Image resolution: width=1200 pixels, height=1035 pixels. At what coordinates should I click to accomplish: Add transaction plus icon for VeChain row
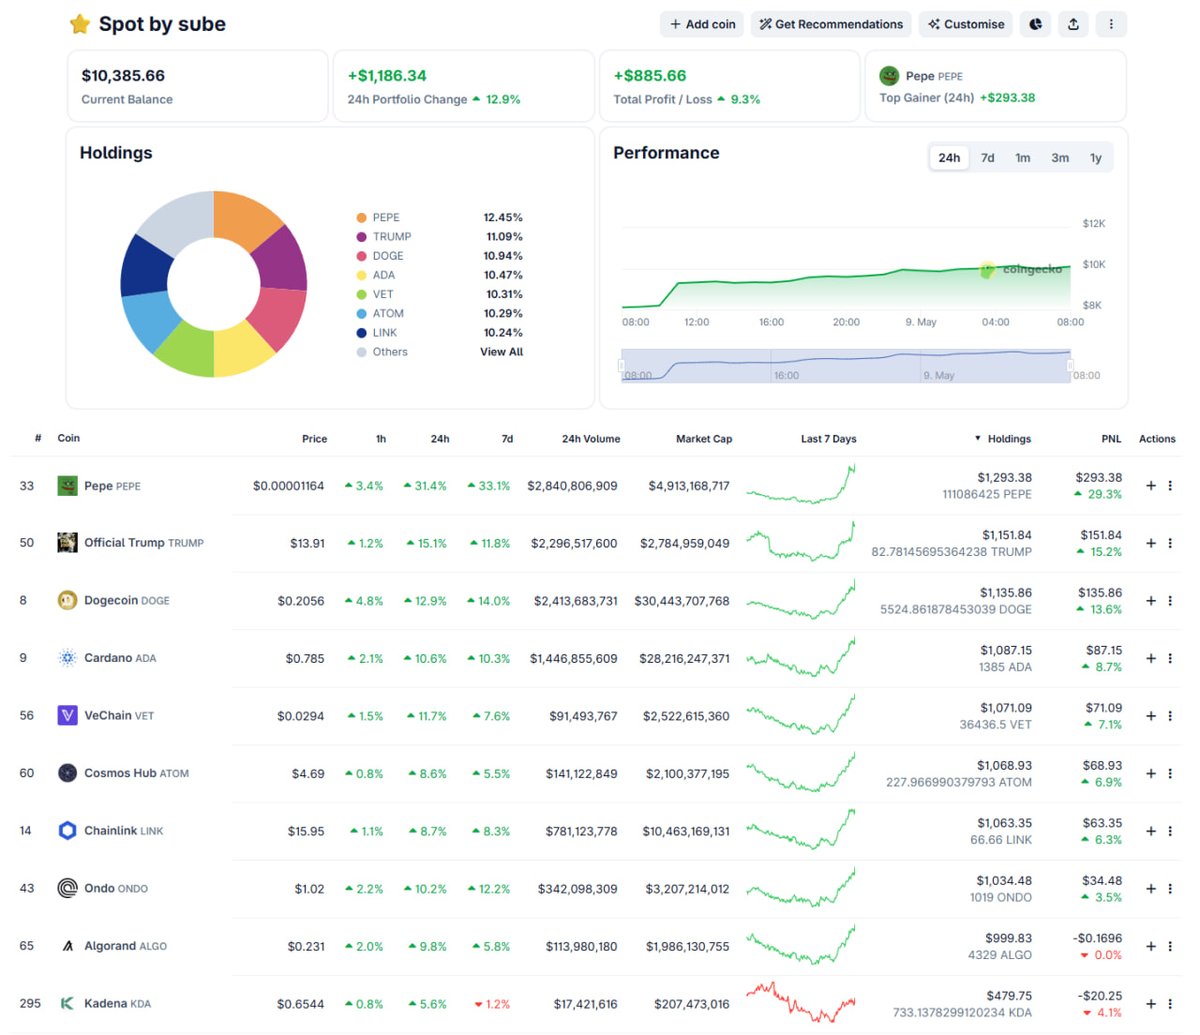[1151, 716]
